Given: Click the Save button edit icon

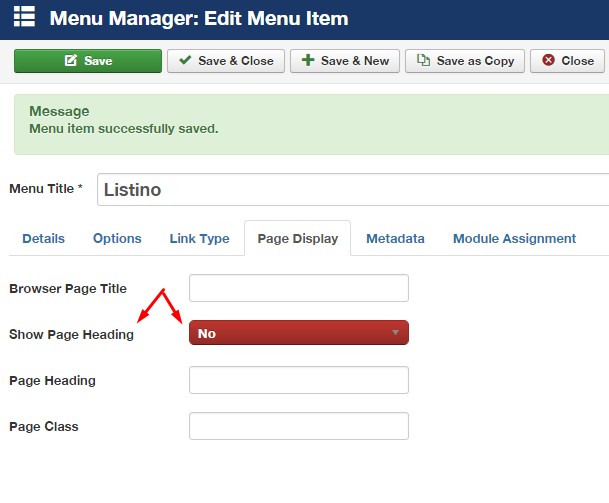Looking at the screenshot, I should coord(71,61).
